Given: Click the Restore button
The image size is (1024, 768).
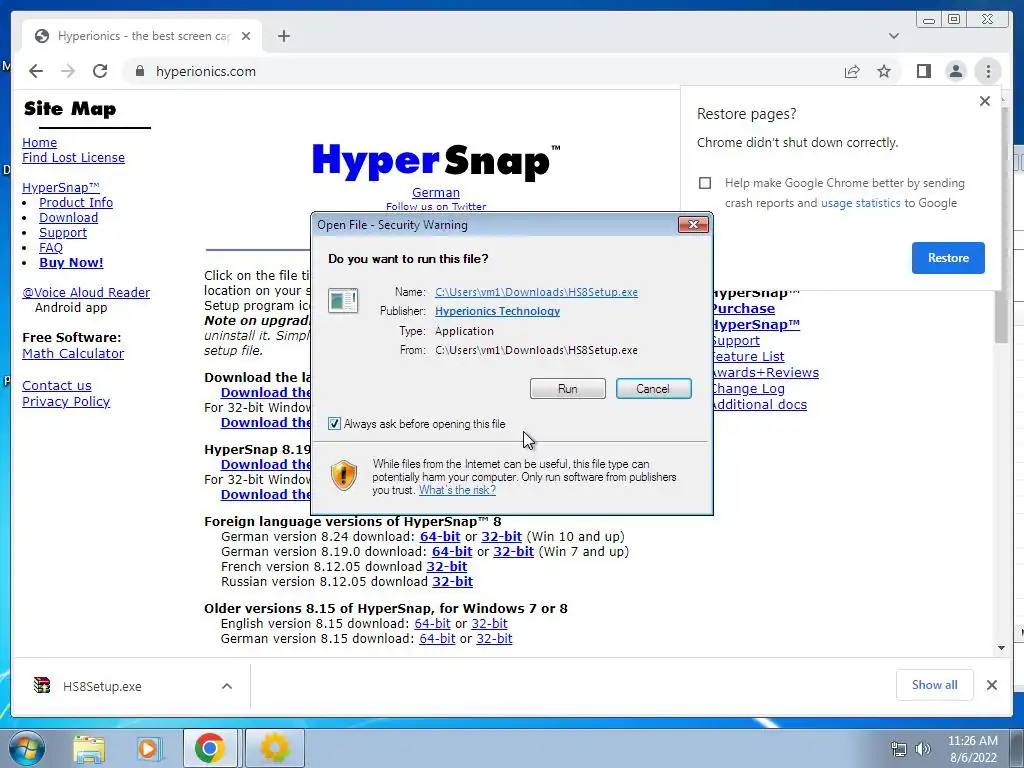Looking at the screenshot, I should 948,258.
